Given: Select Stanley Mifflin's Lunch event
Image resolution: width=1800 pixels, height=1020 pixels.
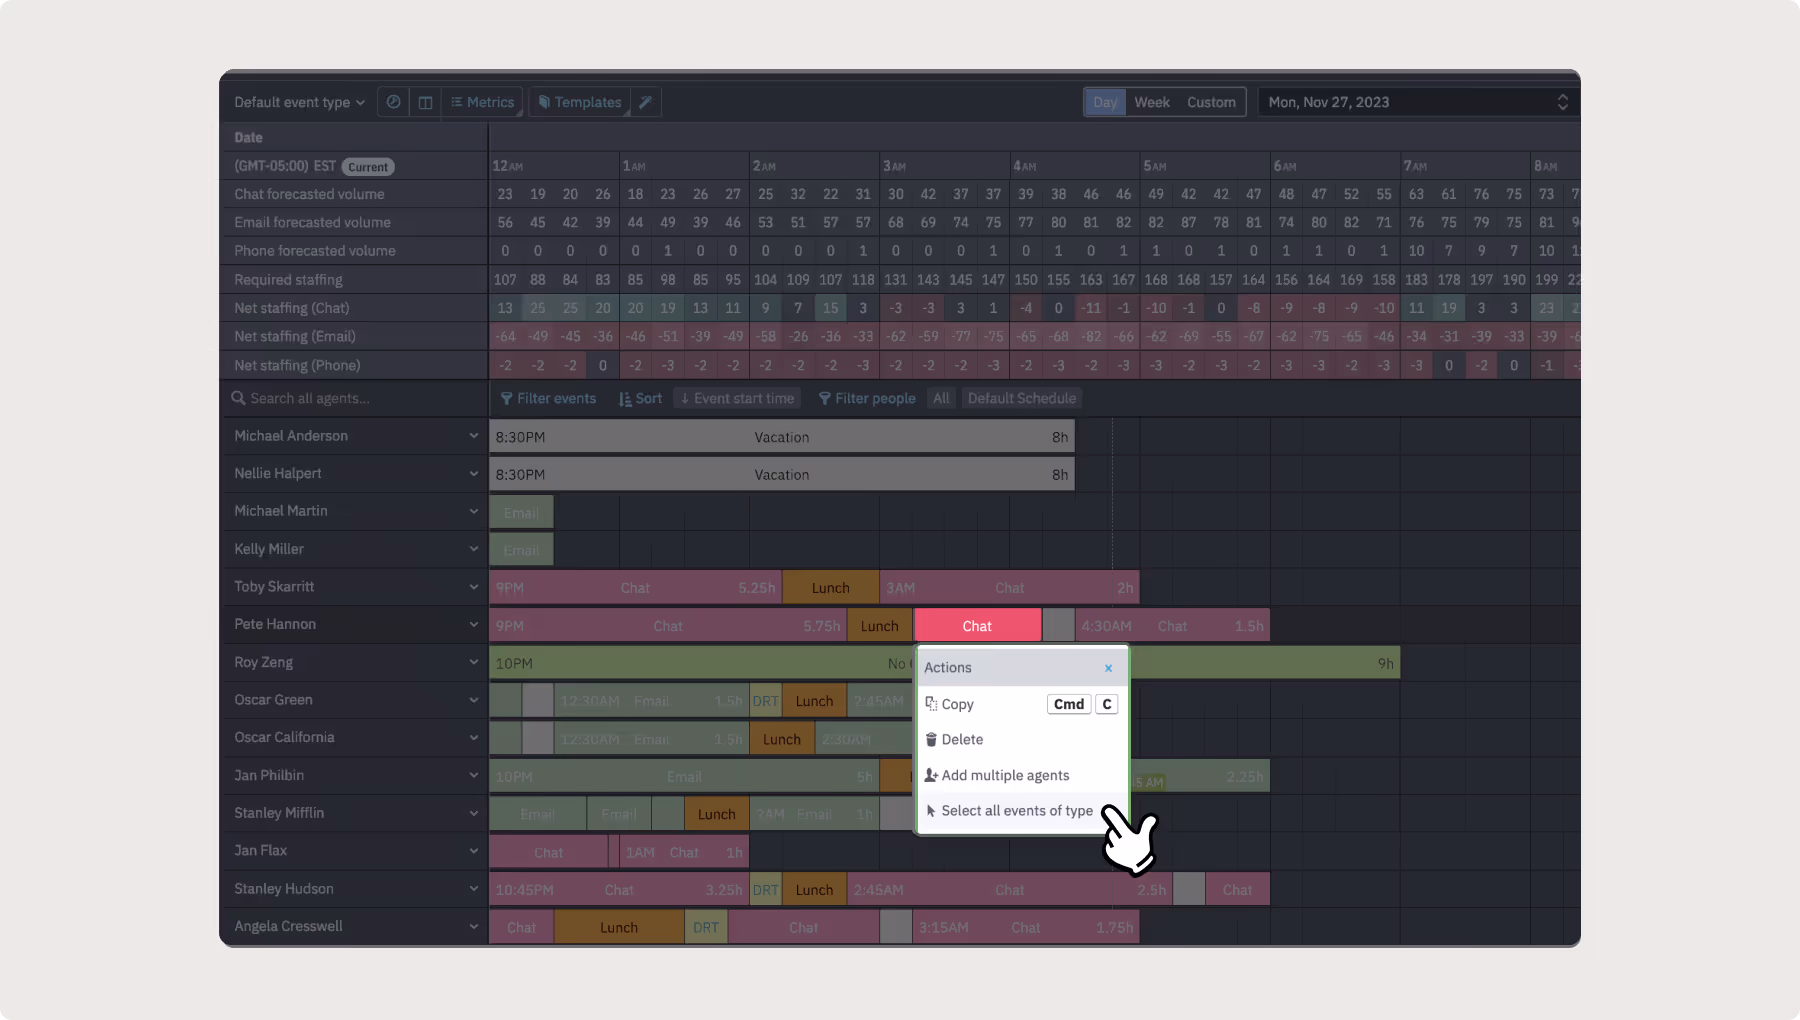Looking at the screenshot, I should [x=717, y=814].
